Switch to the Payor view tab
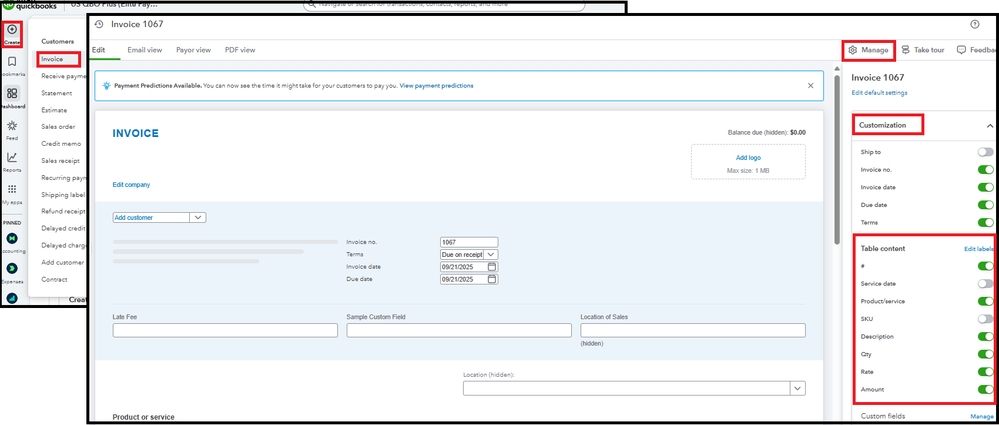Screen dimensions: 999x425 point(193,50)
